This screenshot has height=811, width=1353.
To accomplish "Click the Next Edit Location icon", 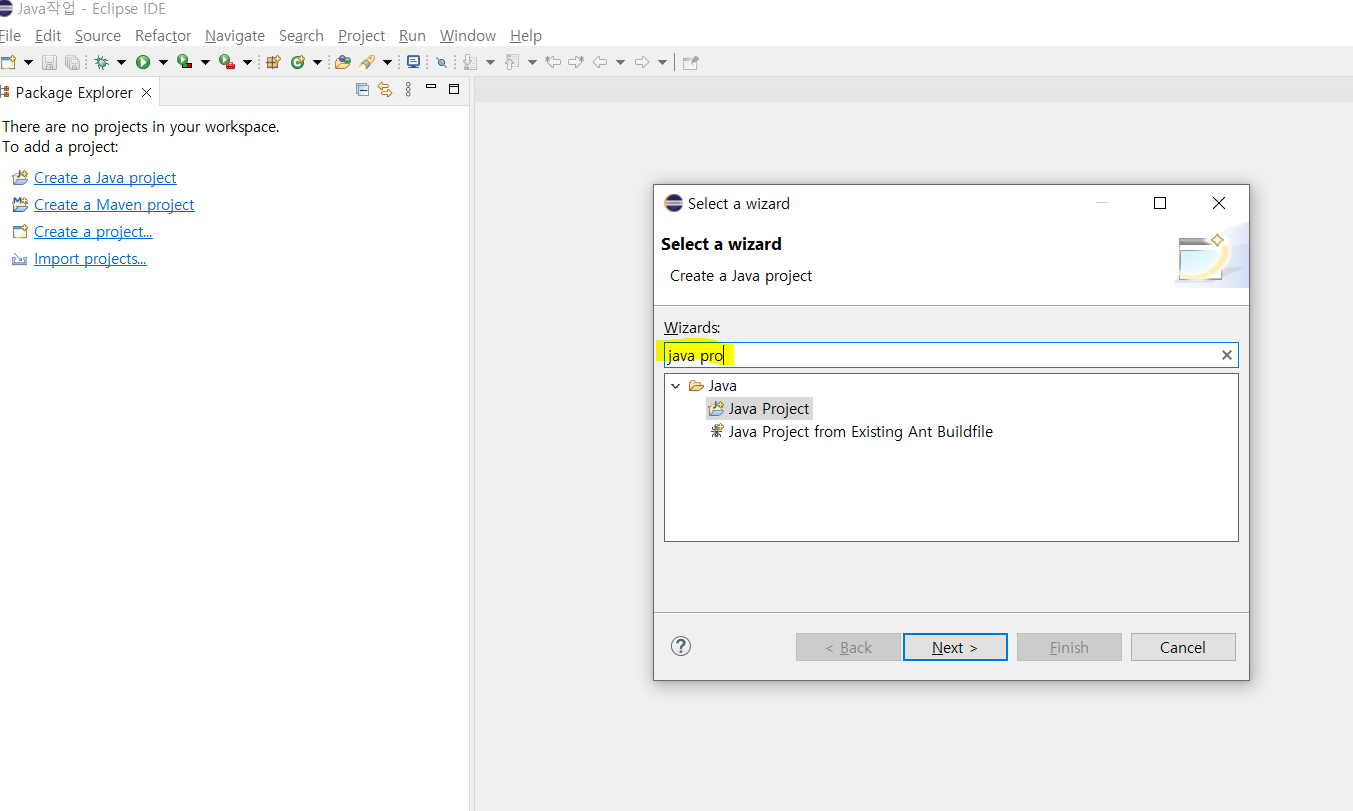I will (x=576, y=62).
